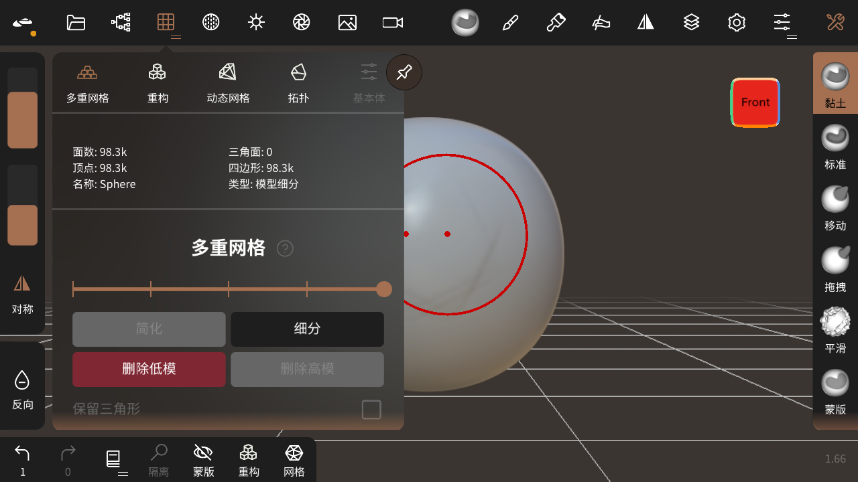Adjust the lower left vertical slider
858x482 pixels.
point(22,205)
